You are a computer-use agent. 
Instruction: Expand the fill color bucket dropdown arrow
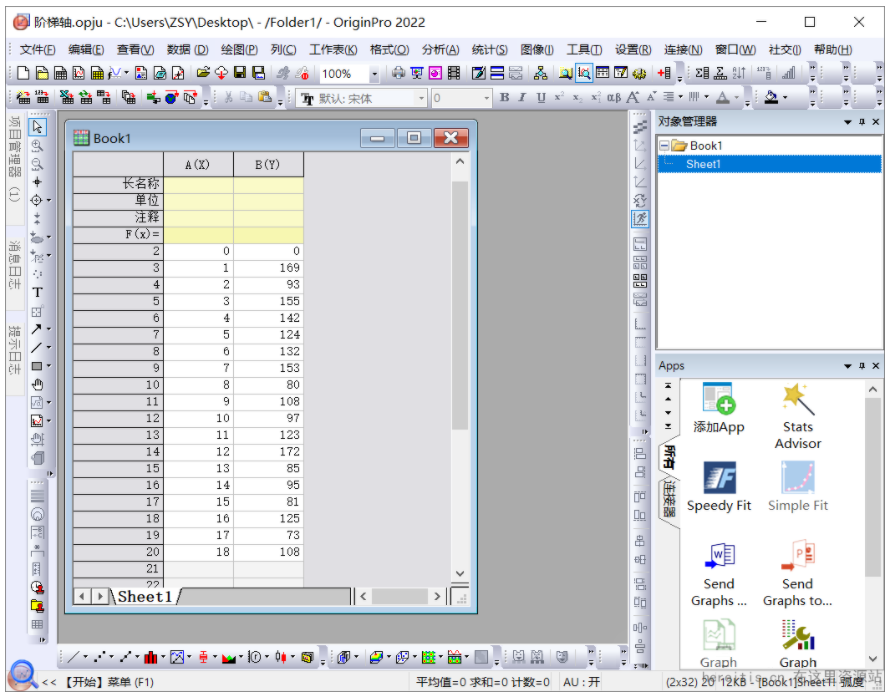[x=785, y=97]
